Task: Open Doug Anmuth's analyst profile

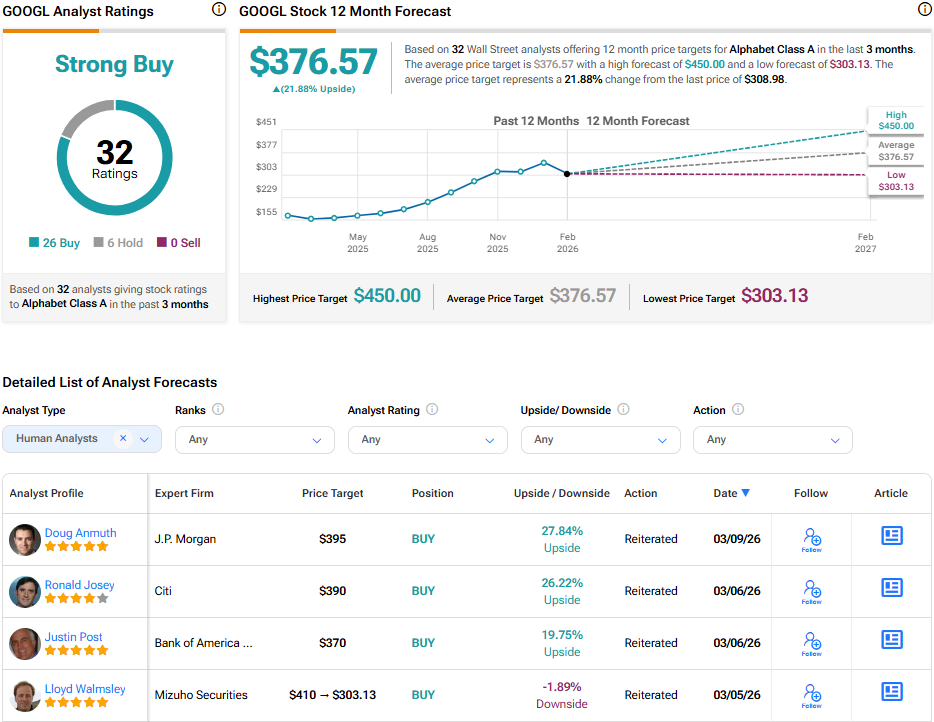Action: point(80,533)
